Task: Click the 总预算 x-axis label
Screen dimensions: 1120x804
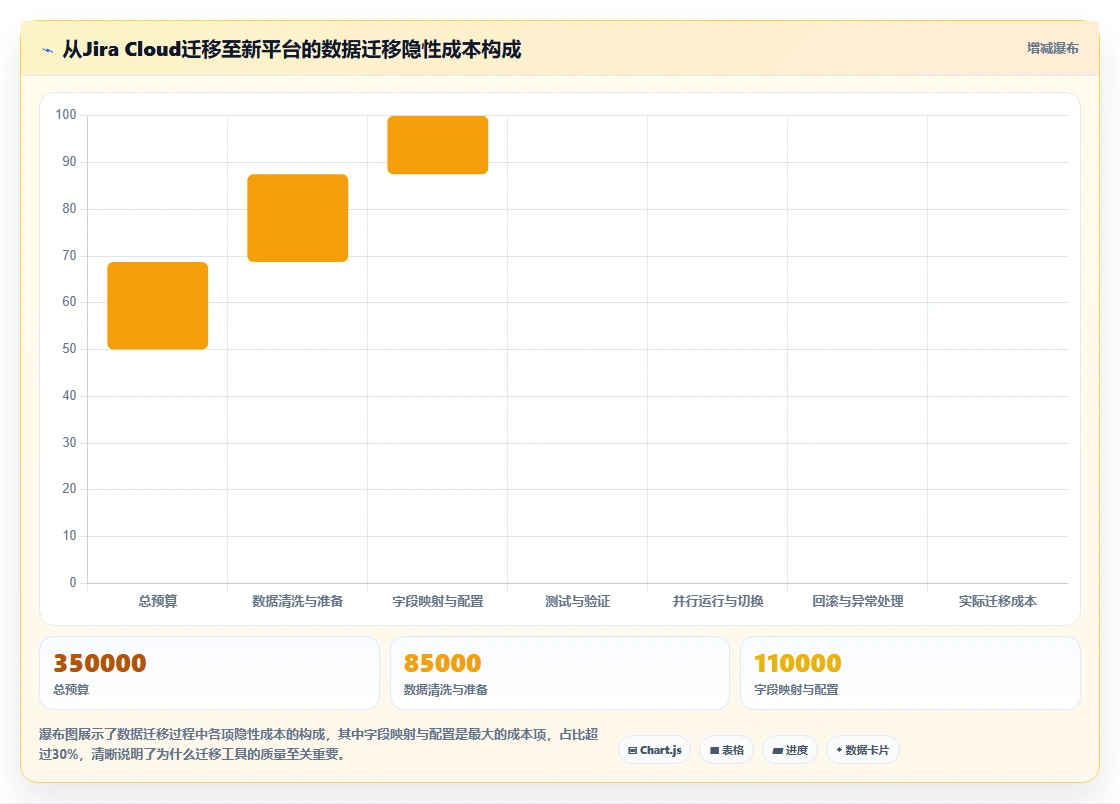Action: [158, 601]
